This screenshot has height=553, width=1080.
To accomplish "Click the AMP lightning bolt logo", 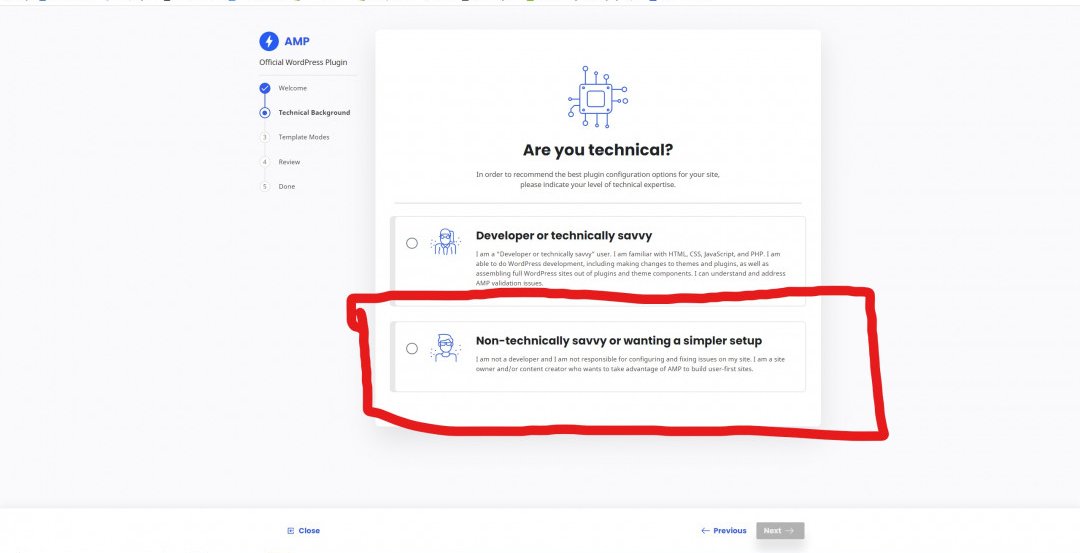I will click(x=269, y=41).
